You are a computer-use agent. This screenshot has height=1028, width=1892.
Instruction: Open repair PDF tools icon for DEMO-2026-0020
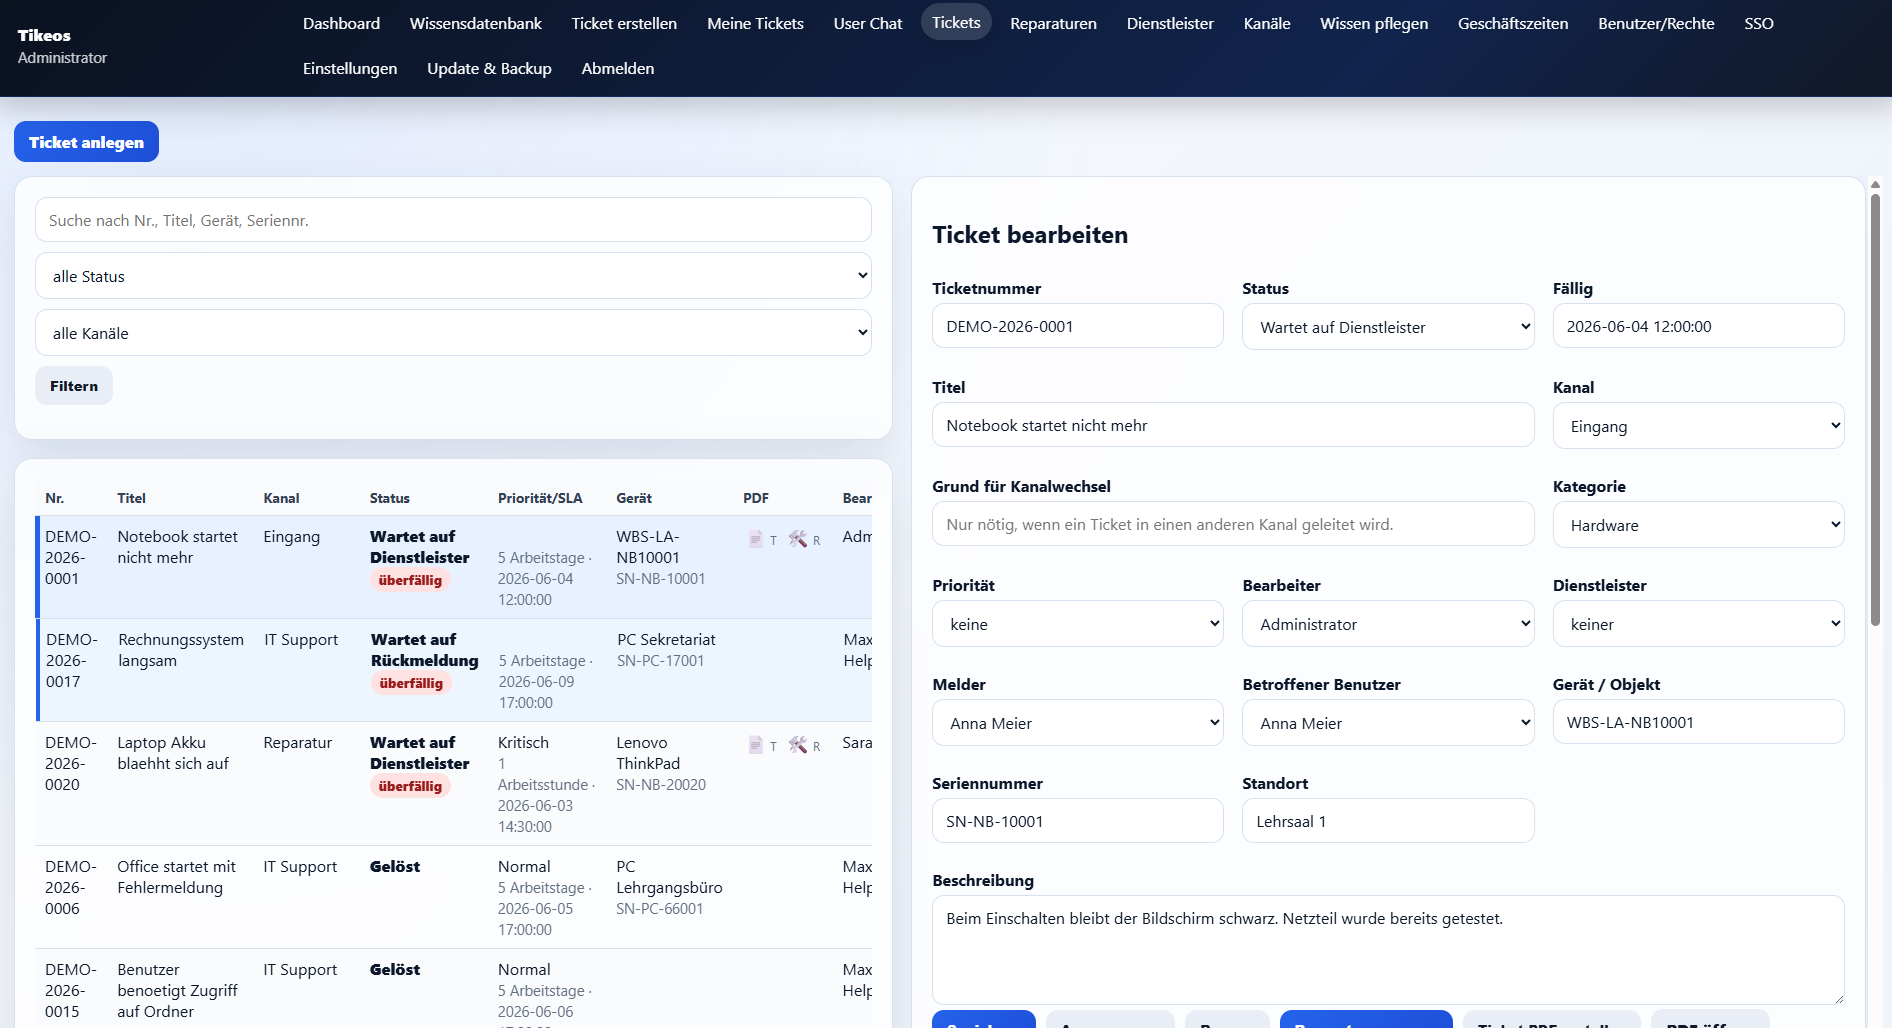[798, 745]
